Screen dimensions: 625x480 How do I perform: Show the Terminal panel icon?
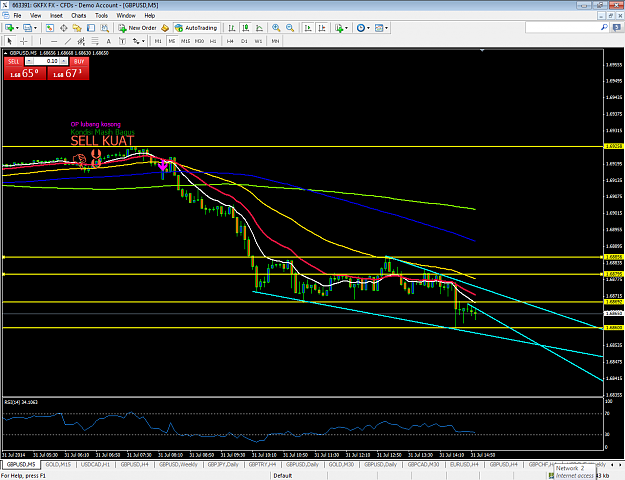click(91, 28)
